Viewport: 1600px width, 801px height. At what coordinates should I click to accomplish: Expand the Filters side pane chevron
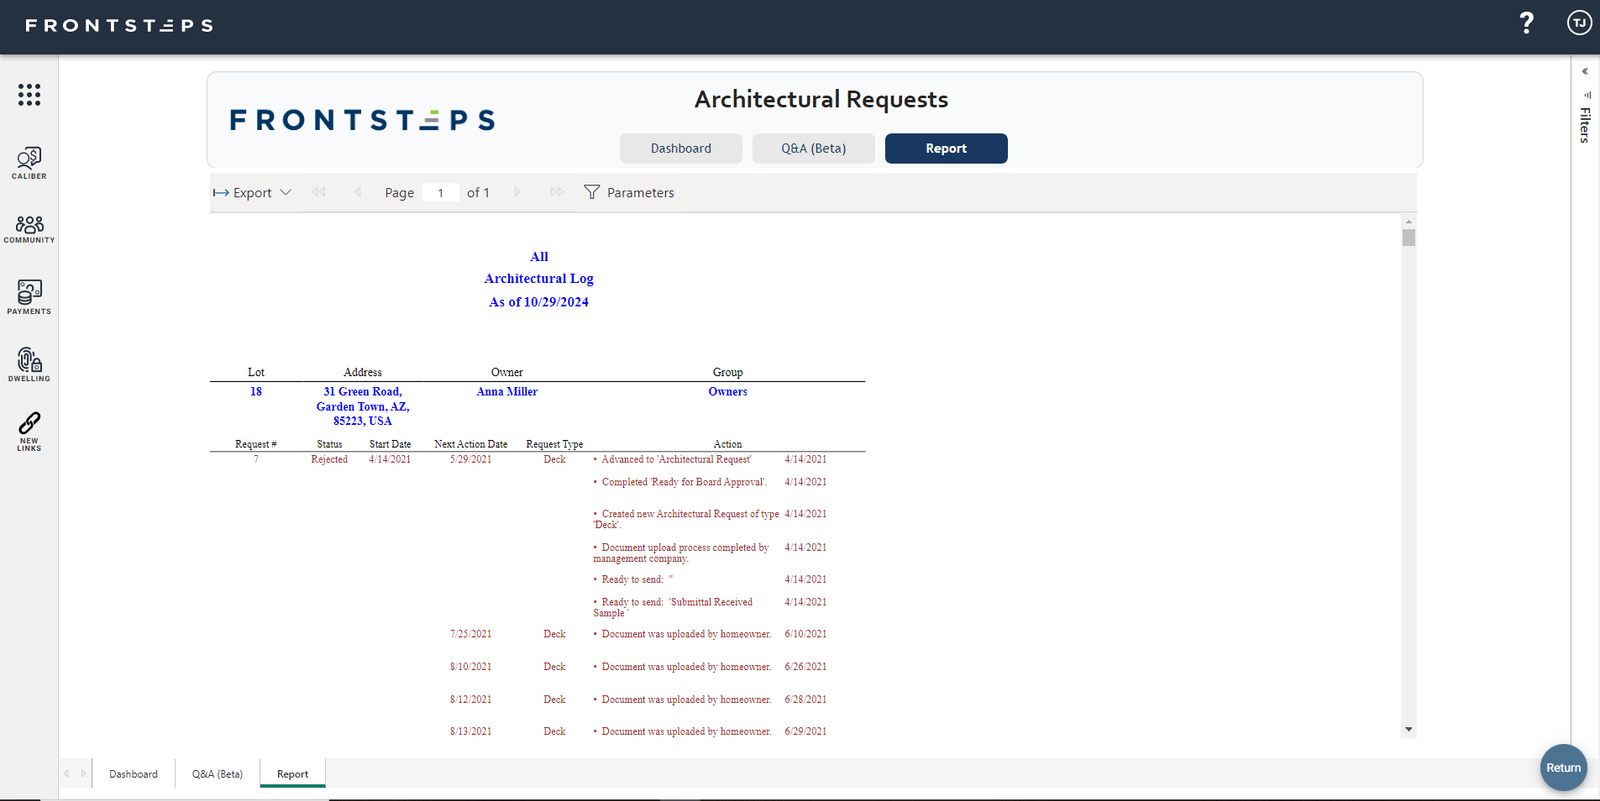coord(1585,71)
